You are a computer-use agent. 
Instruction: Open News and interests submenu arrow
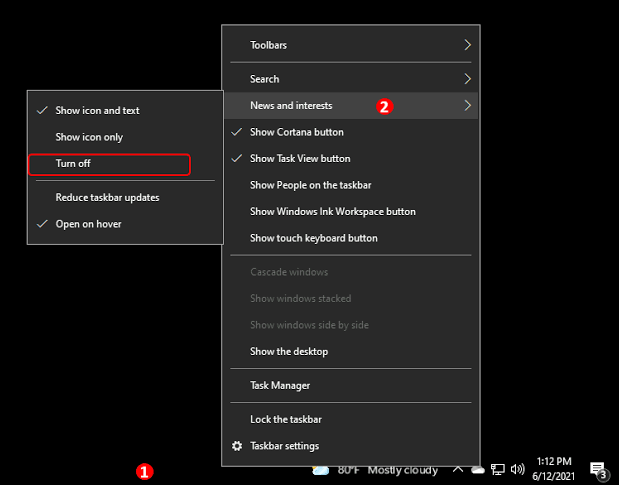(467, 105)
